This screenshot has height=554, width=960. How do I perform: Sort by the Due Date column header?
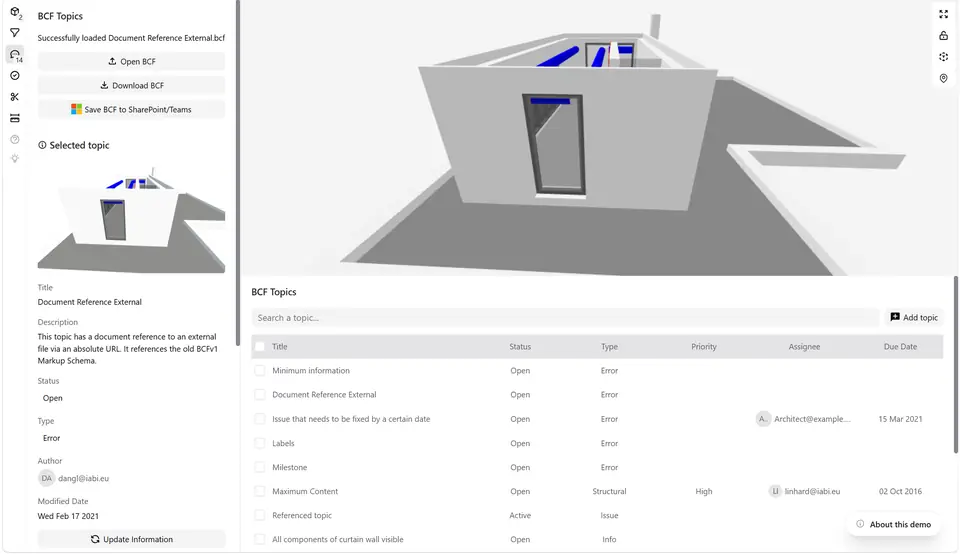pyautogui.click(x=900, y=346)
